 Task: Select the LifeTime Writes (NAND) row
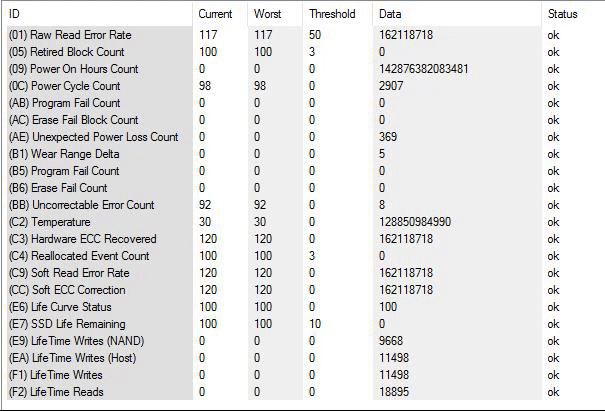pyautogui.click(x=305, y=341)
